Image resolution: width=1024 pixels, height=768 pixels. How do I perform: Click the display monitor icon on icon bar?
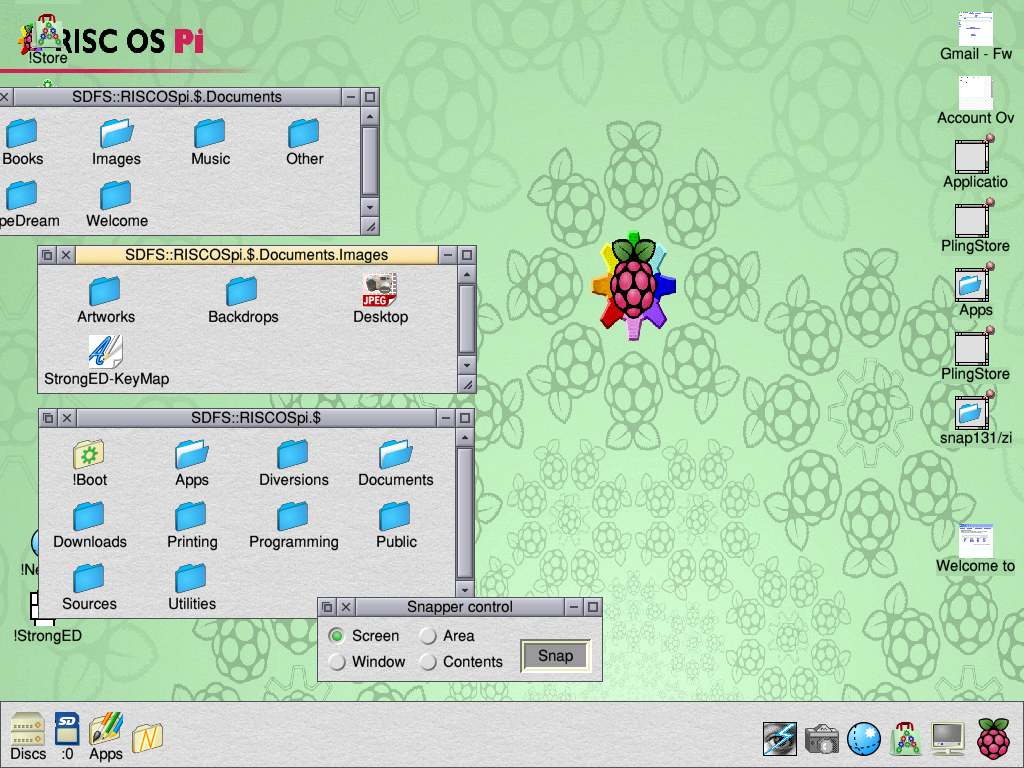948,739
